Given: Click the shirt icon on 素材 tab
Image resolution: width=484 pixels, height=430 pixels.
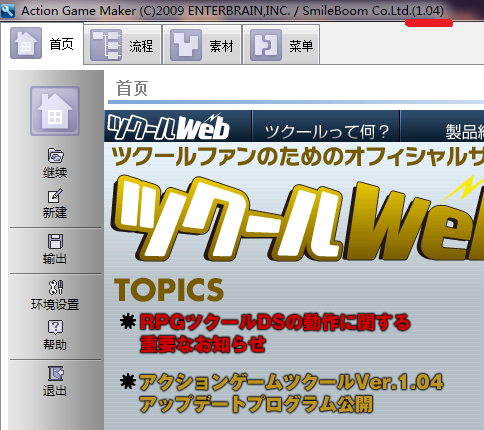Looking at the screenshot, I should [186, 45].
